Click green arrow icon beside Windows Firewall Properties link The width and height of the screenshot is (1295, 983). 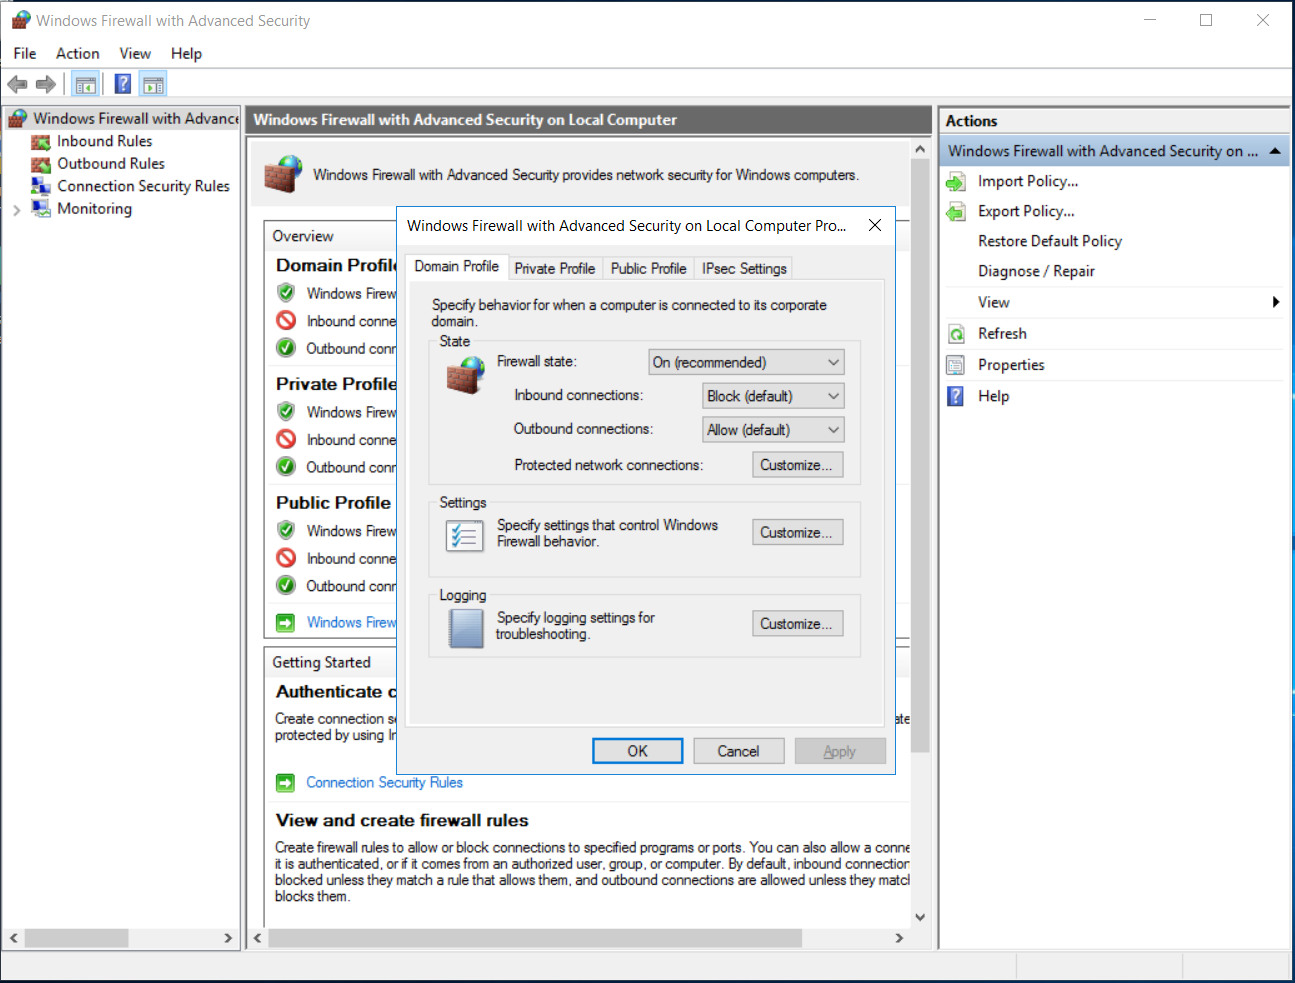(x=286, y=622)
